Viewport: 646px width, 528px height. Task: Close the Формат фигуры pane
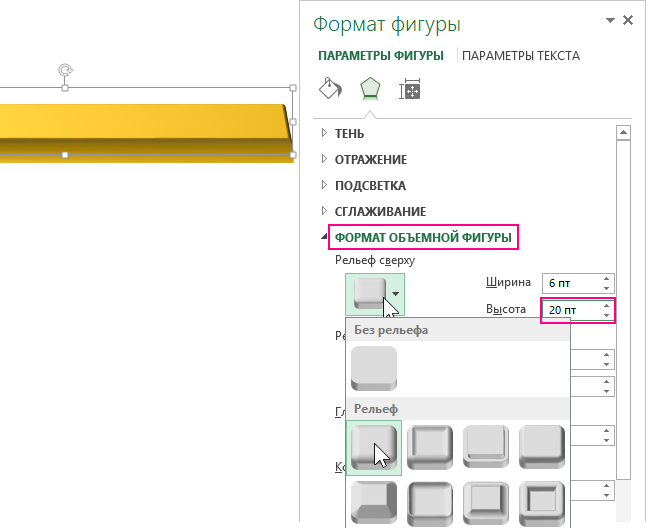[628, 20]
